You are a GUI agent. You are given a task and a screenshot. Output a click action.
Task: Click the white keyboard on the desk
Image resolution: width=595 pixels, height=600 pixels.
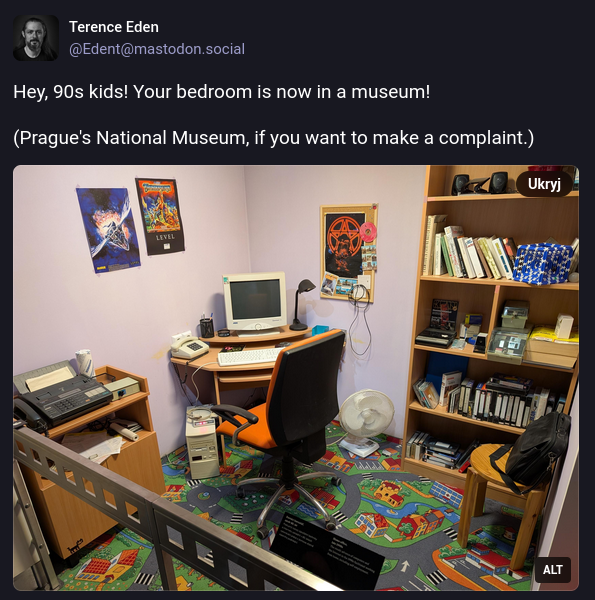click(x=251, y=357)
